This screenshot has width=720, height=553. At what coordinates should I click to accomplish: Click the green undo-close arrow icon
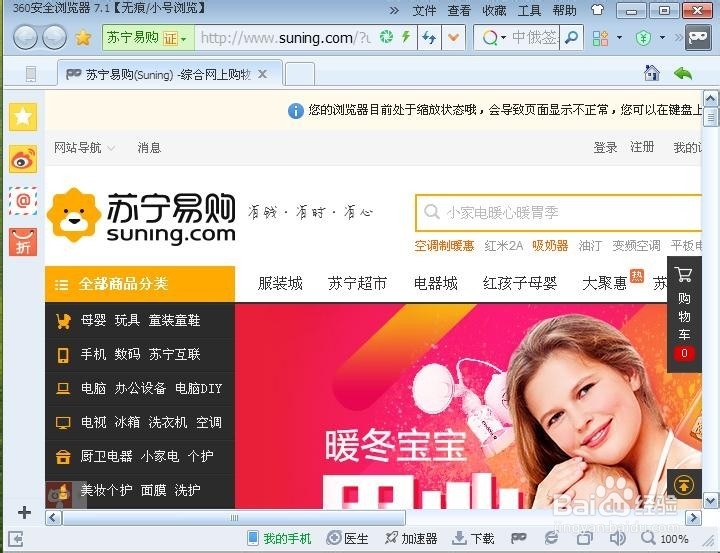(x=683, y=73)
